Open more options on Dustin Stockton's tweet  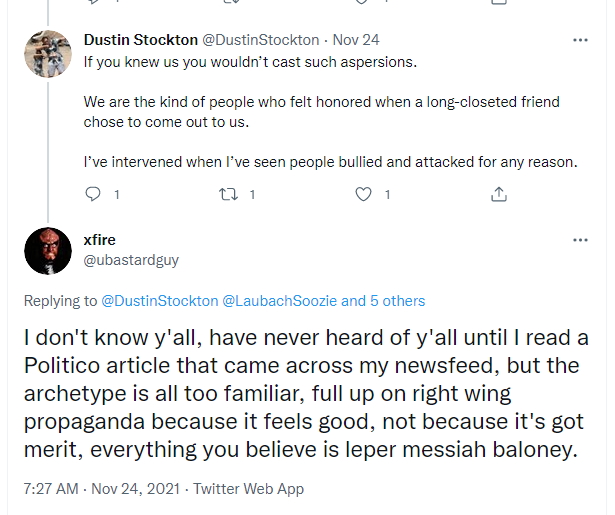(580, 40)
